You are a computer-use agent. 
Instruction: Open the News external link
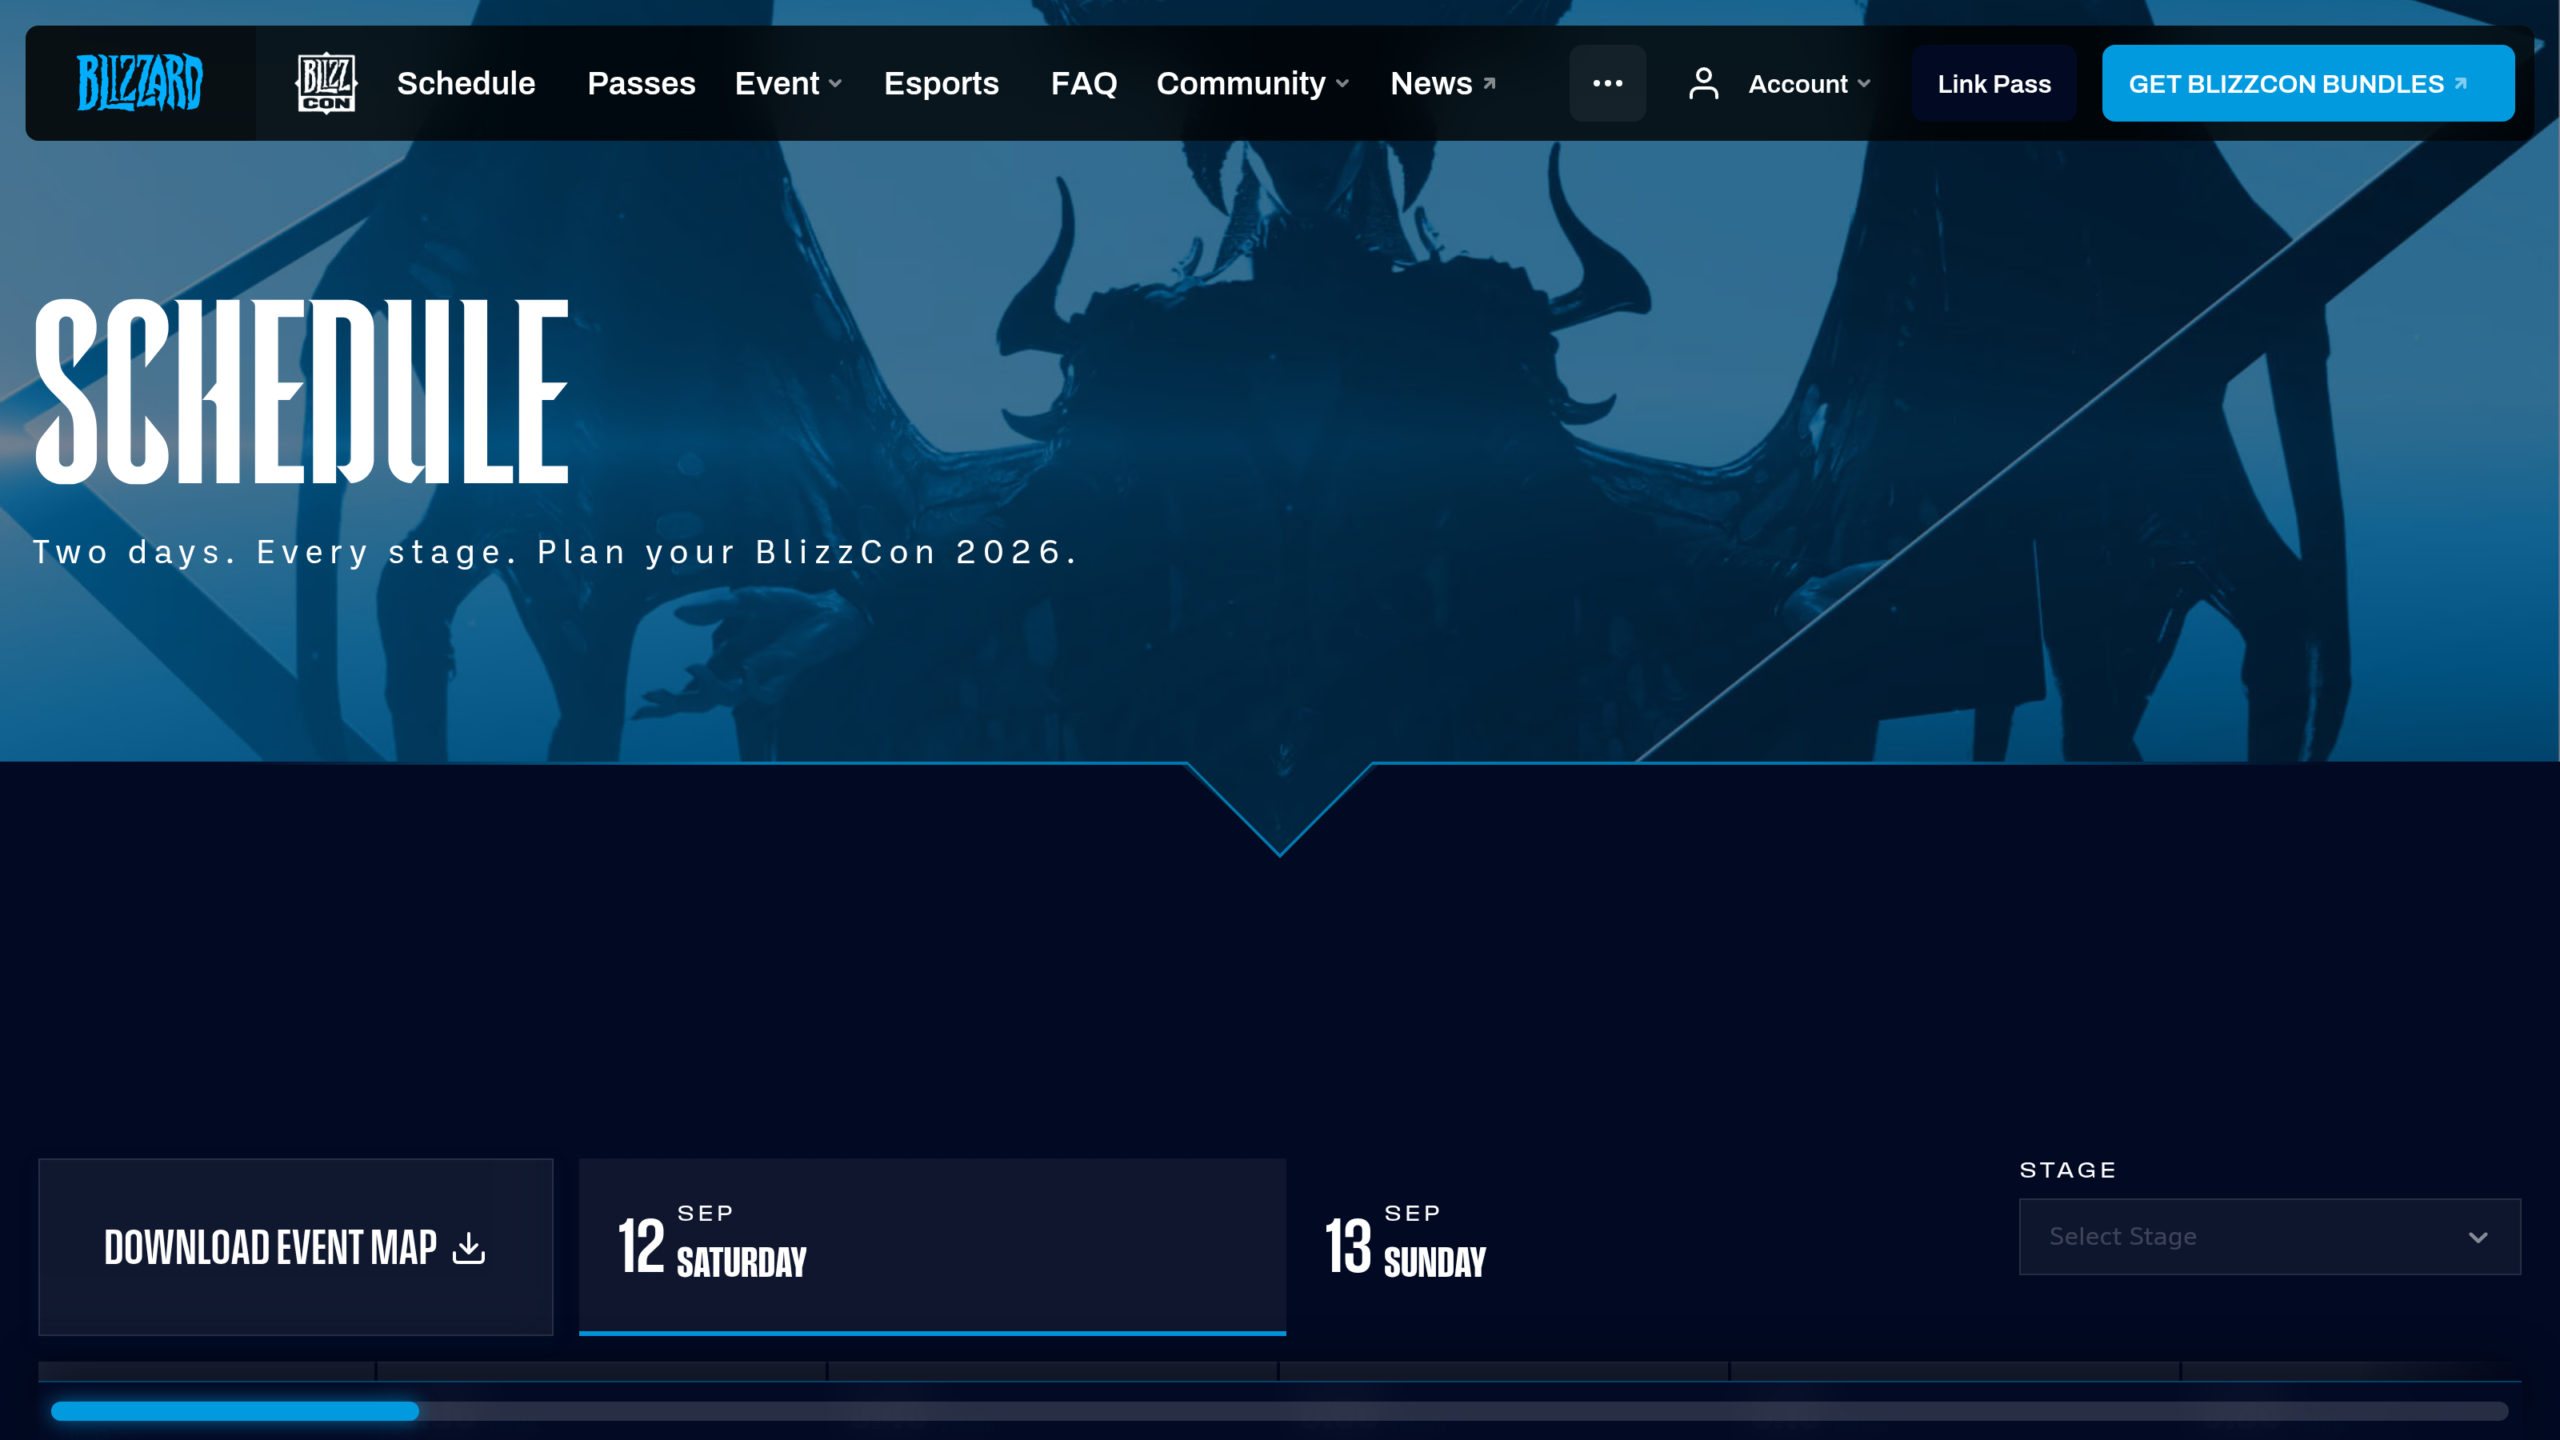[x=1443, y=83]
